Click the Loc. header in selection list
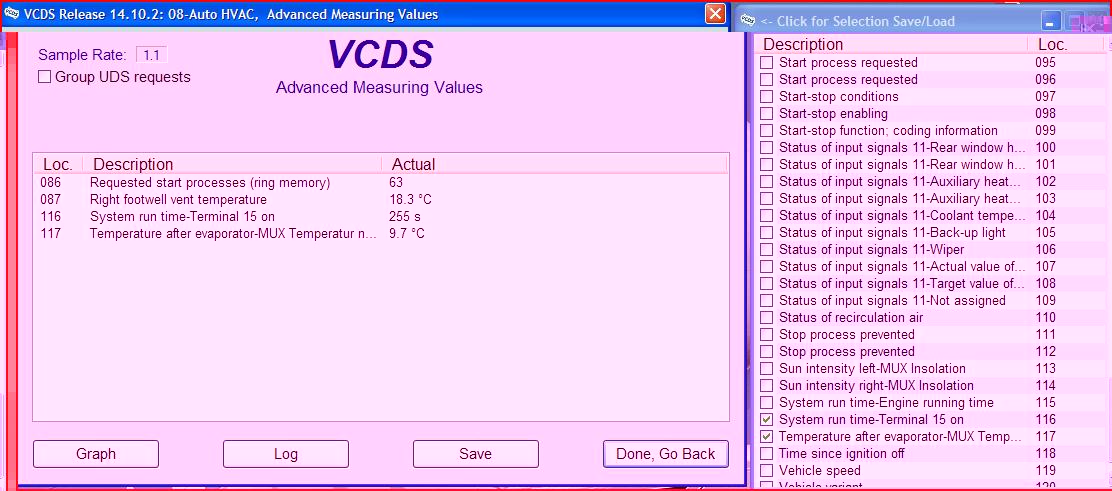Screen dimensions: 1112x491 tap(1053, 44)
